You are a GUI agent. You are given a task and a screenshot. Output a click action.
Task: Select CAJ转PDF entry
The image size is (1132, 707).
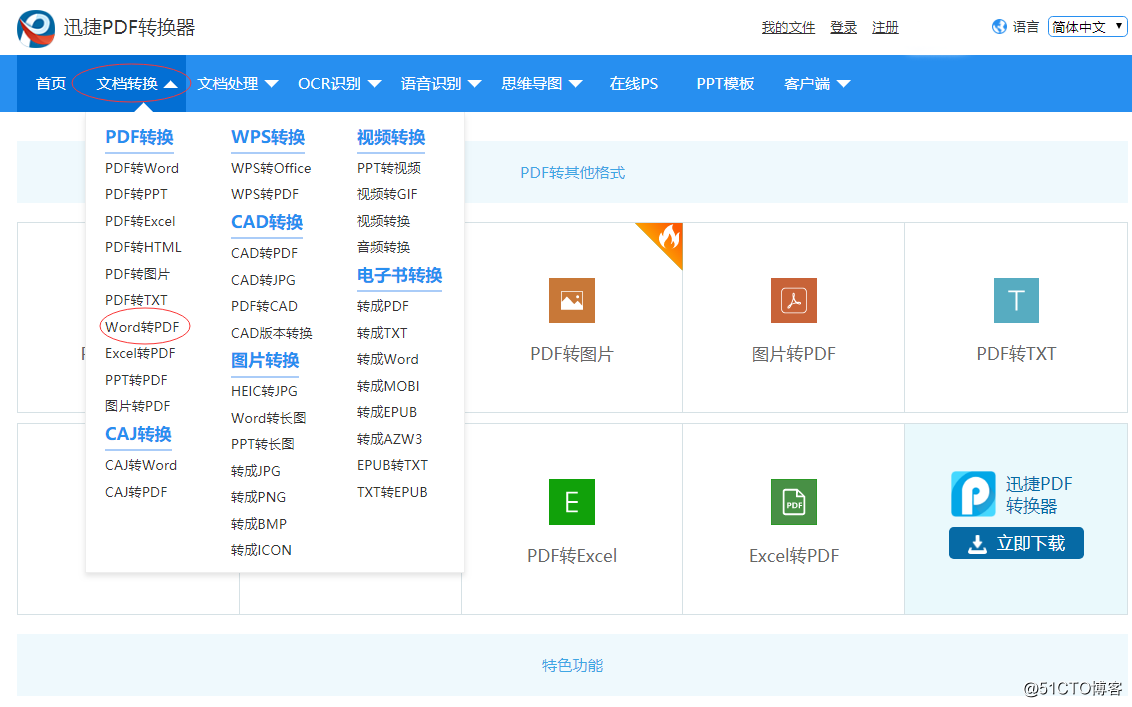pos(136,493)
